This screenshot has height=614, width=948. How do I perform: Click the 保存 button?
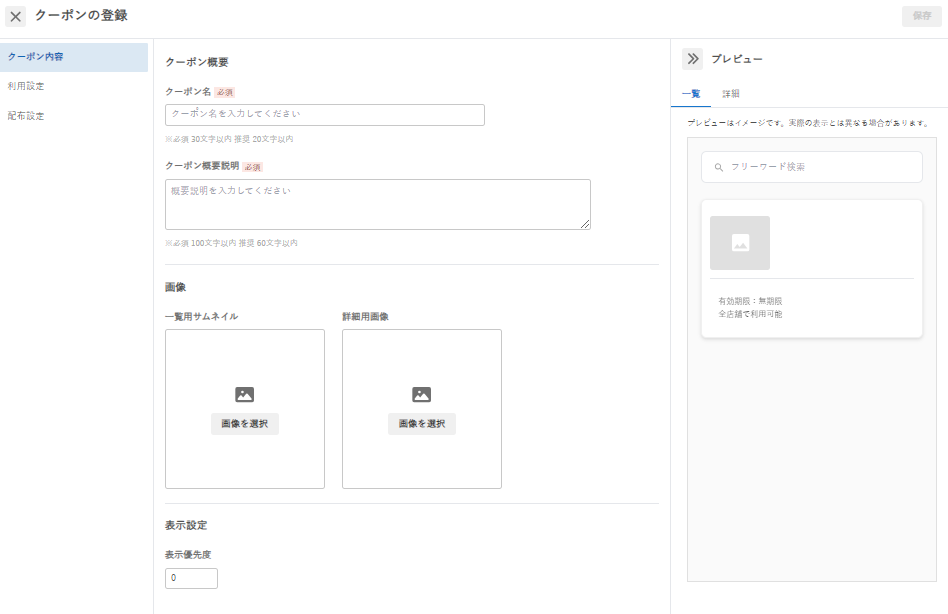(x=922, y=16)
